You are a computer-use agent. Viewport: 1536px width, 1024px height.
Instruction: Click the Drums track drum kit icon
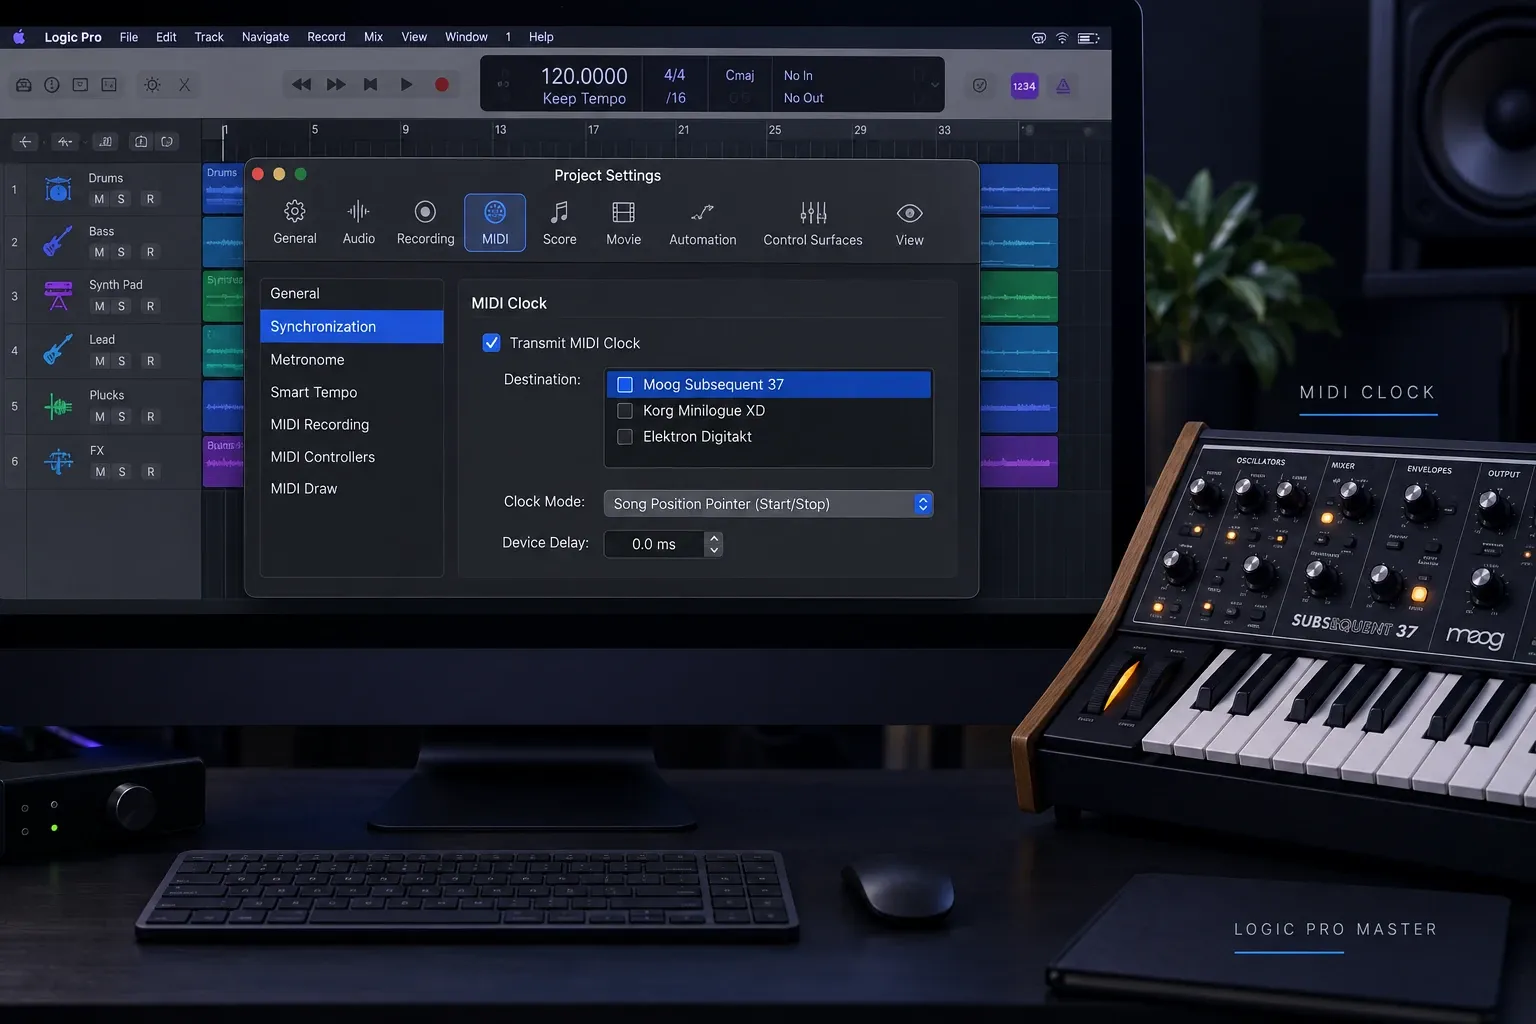click(58, 188)
